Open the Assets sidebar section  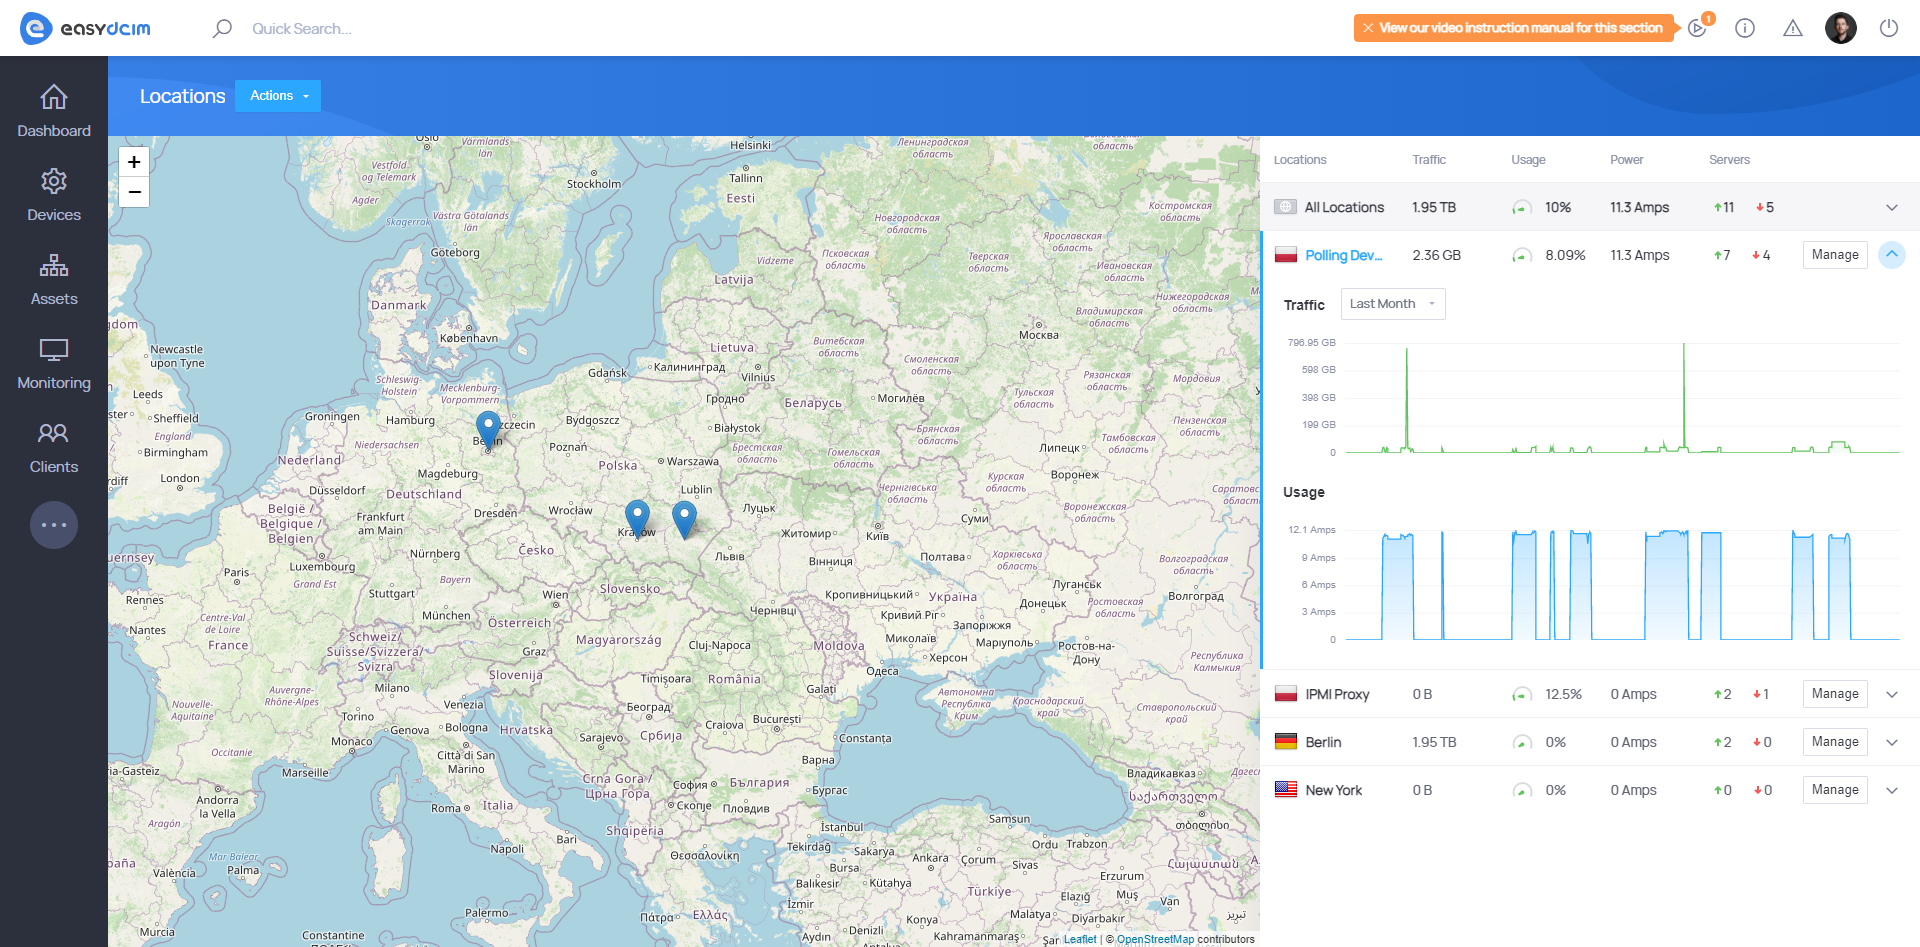tap(54, 279)
